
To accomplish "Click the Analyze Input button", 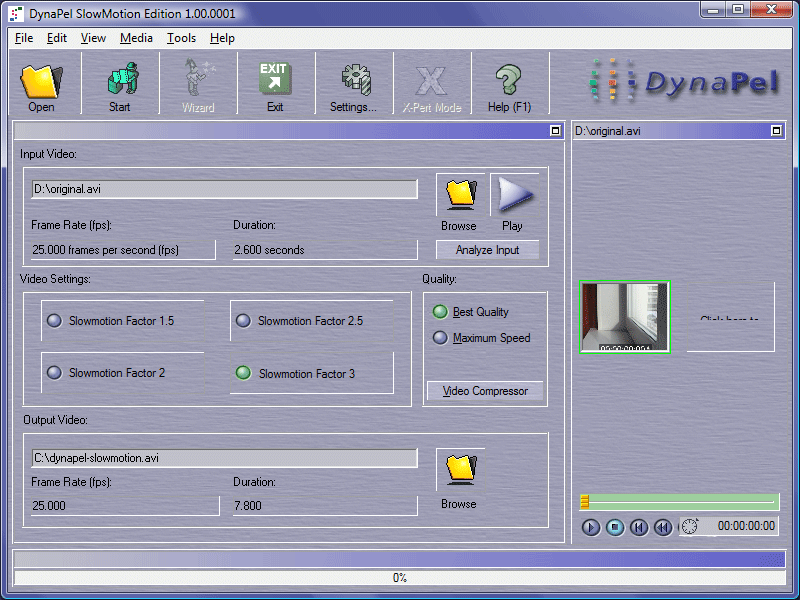I will [487, 250].
